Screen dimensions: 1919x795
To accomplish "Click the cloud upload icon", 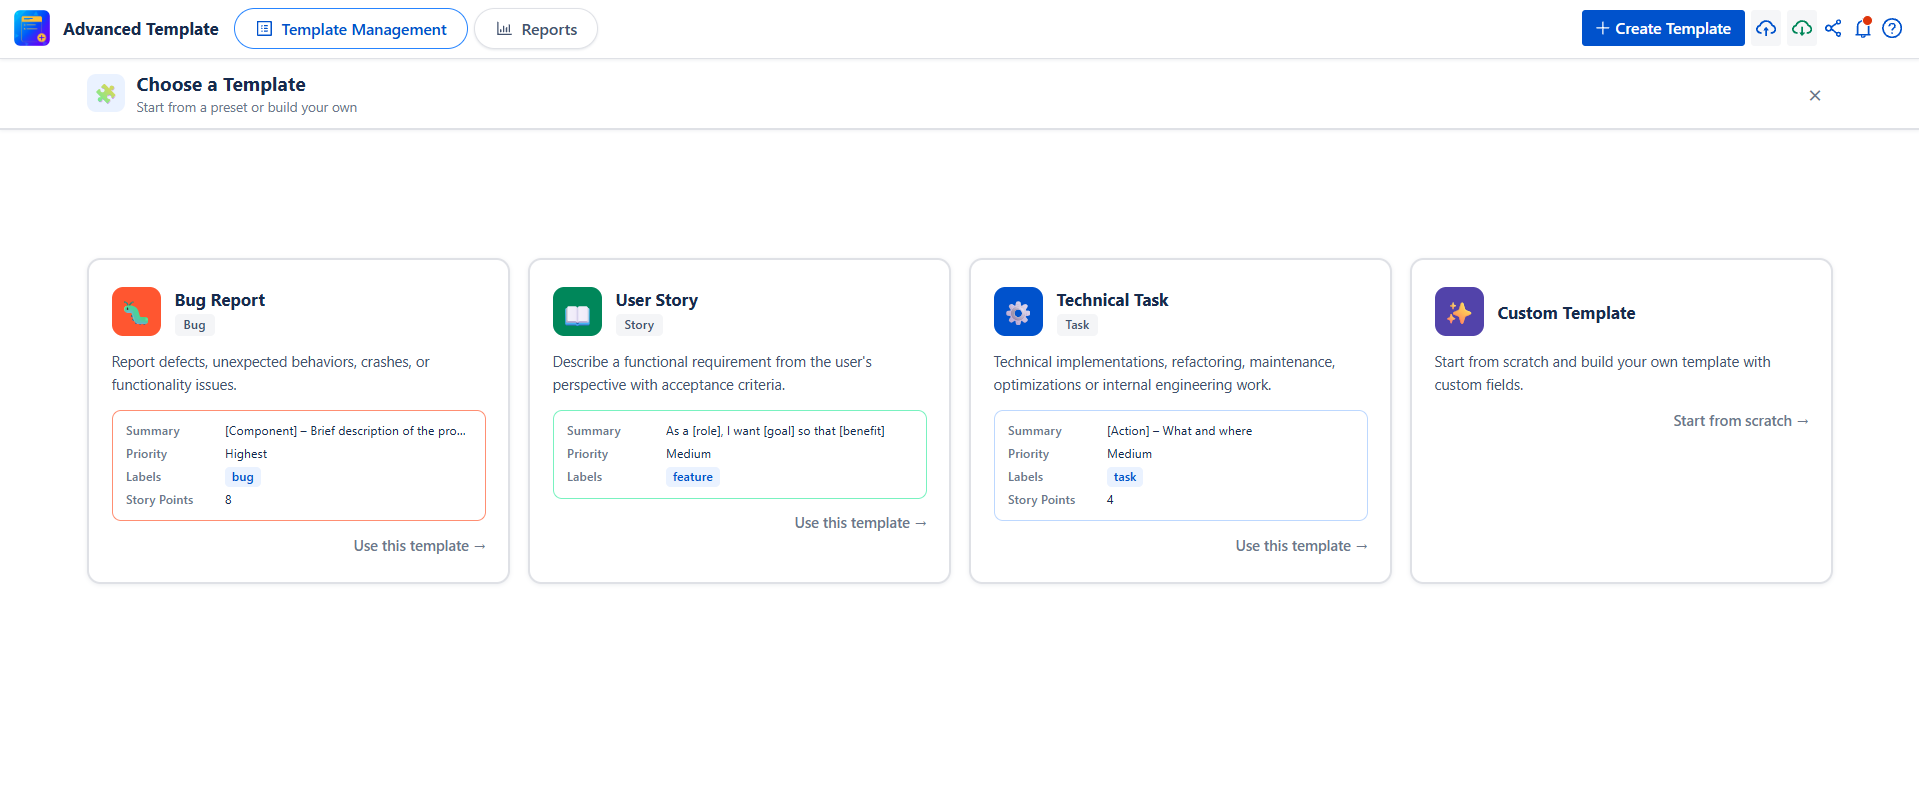I will click(x=1766, y=28).
